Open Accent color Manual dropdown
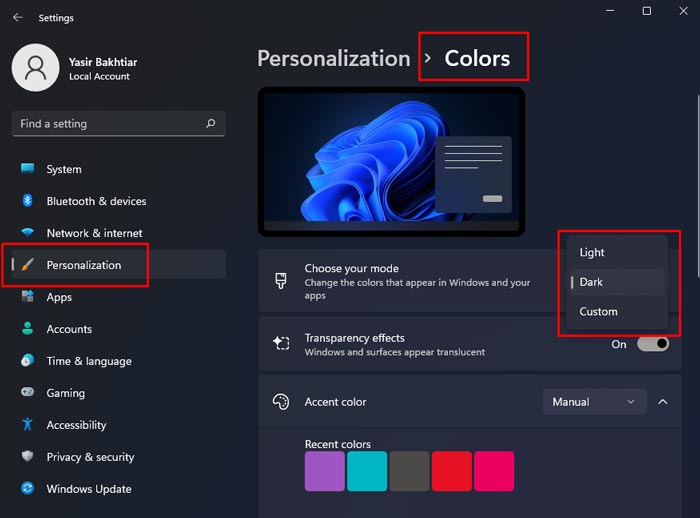The height and width of the screenshot is (518, 700). pyautogui.click(x=594, y=402)
